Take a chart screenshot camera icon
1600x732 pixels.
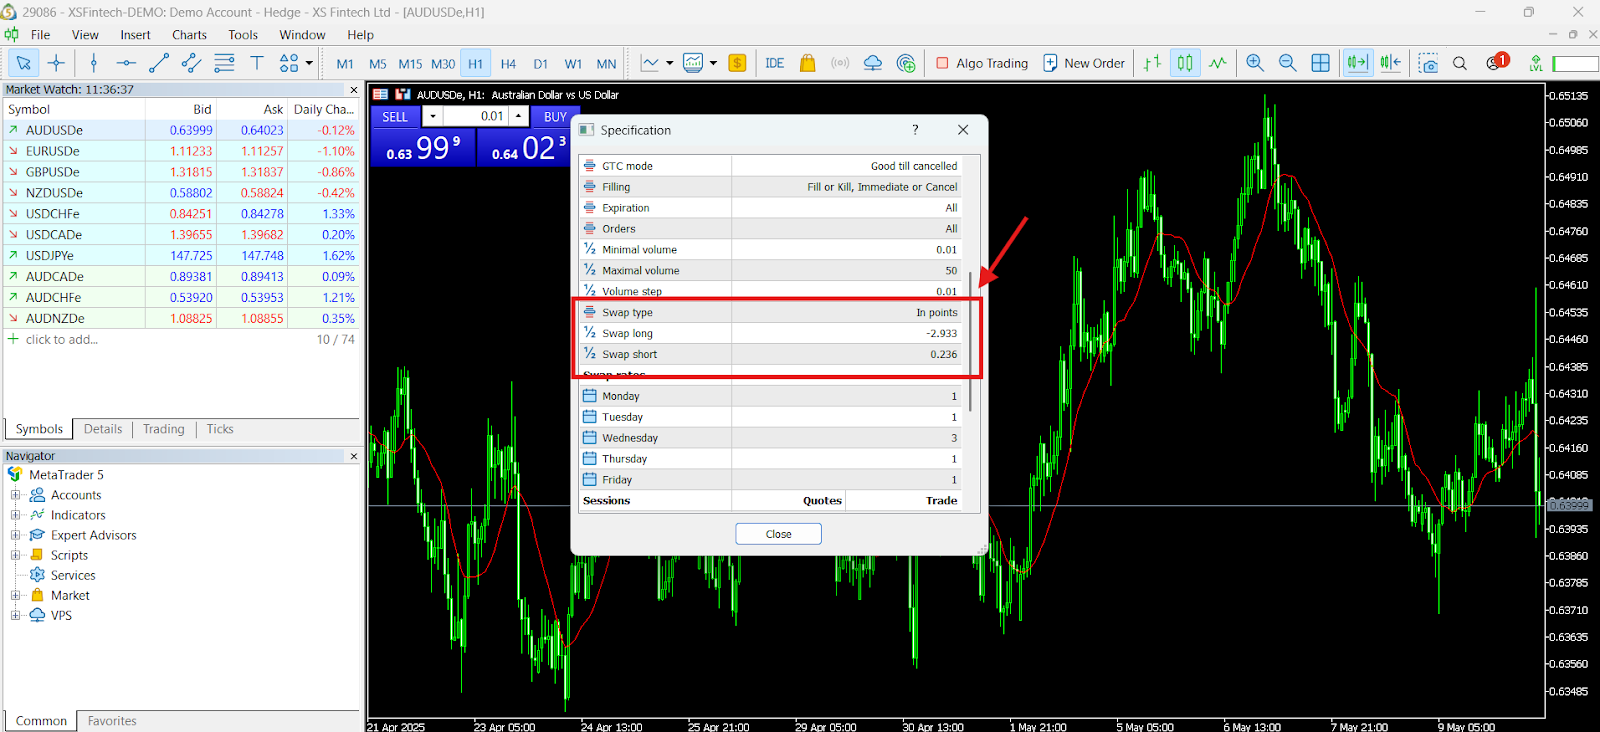click(x=1428, y=63)
